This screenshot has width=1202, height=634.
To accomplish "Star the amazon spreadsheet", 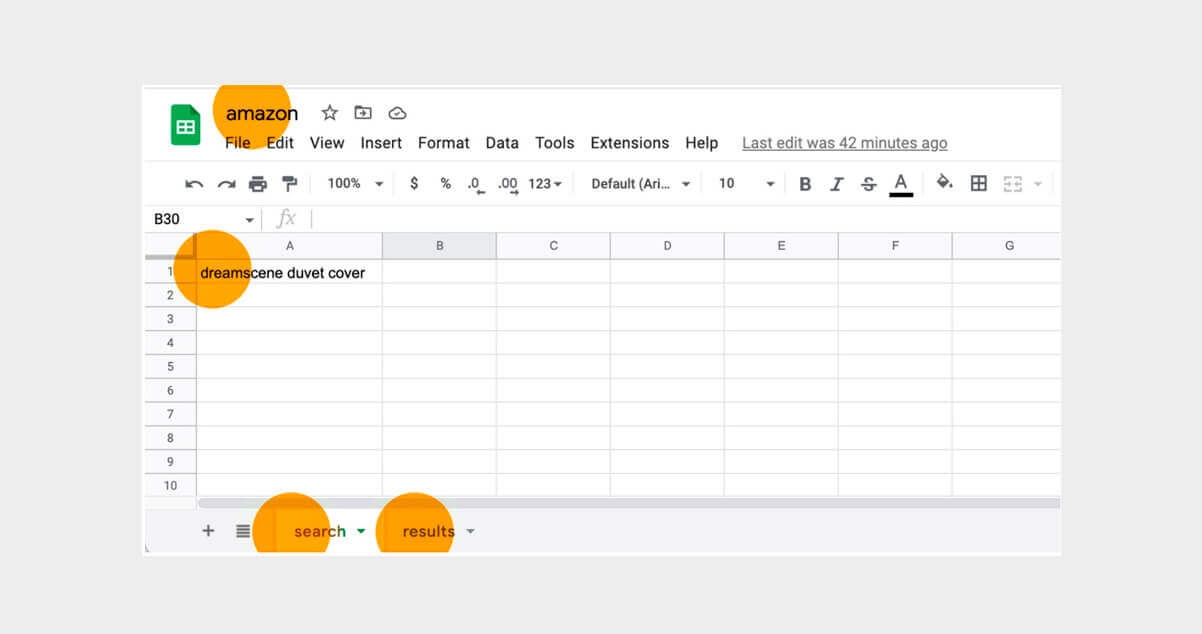I will pyautogui.click(x=329, y=113).
